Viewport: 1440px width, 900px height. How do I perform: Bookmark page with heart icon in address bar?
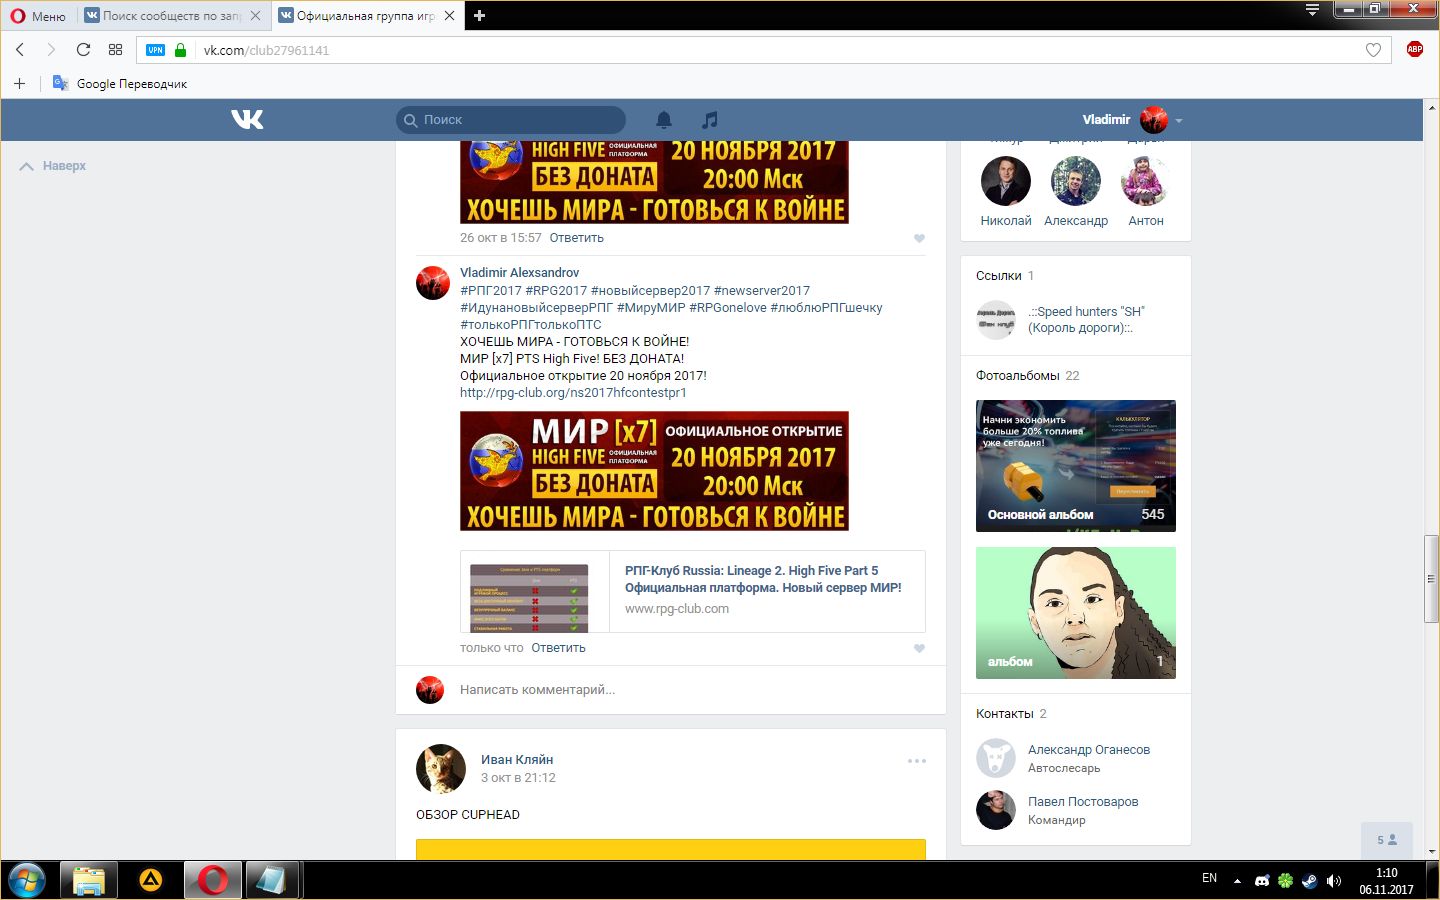1373,50
